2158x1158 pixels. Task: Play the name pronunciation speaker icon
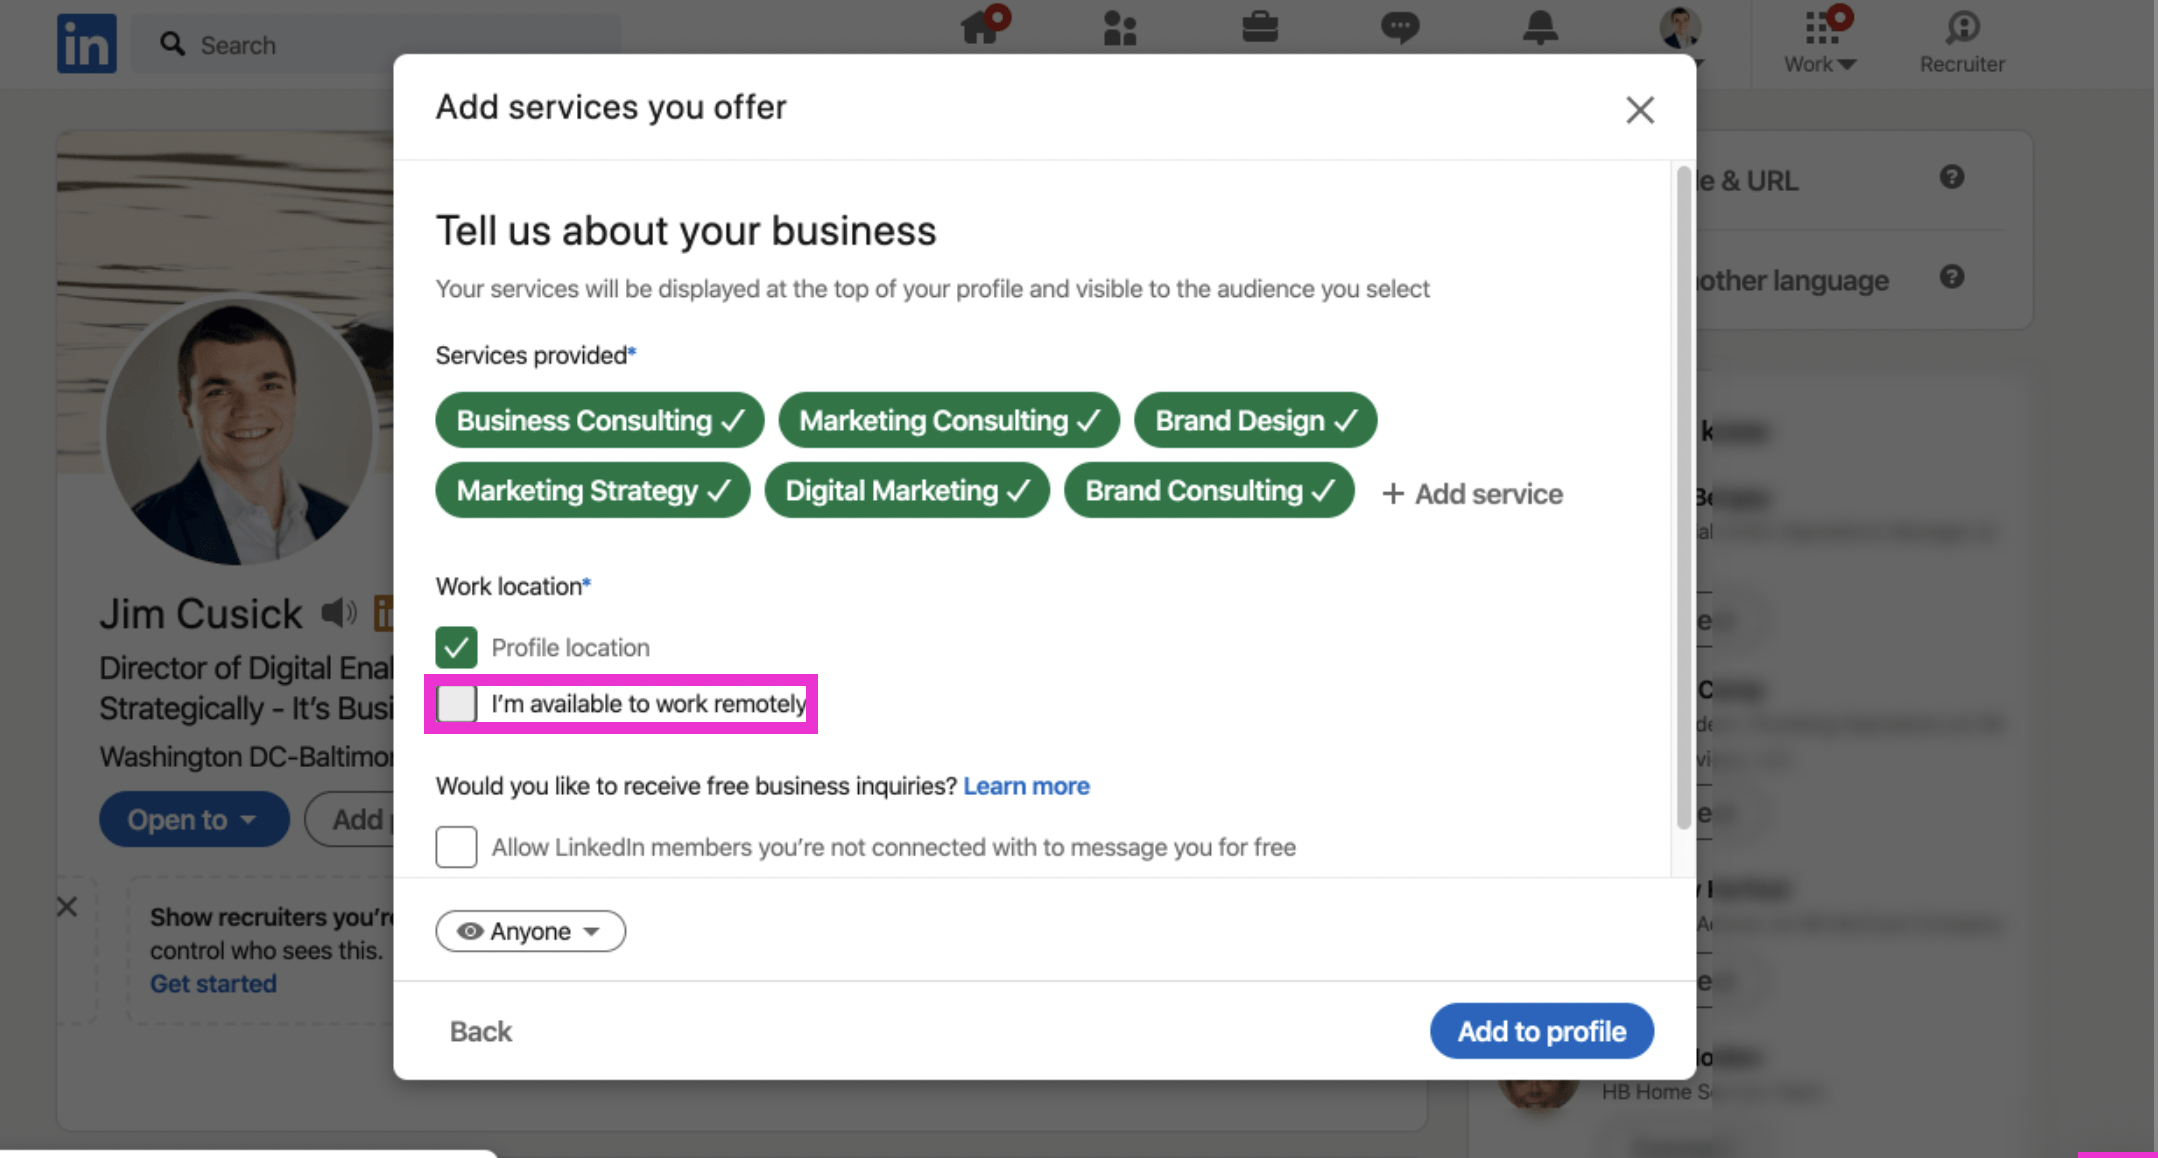[x=338, y=612]
